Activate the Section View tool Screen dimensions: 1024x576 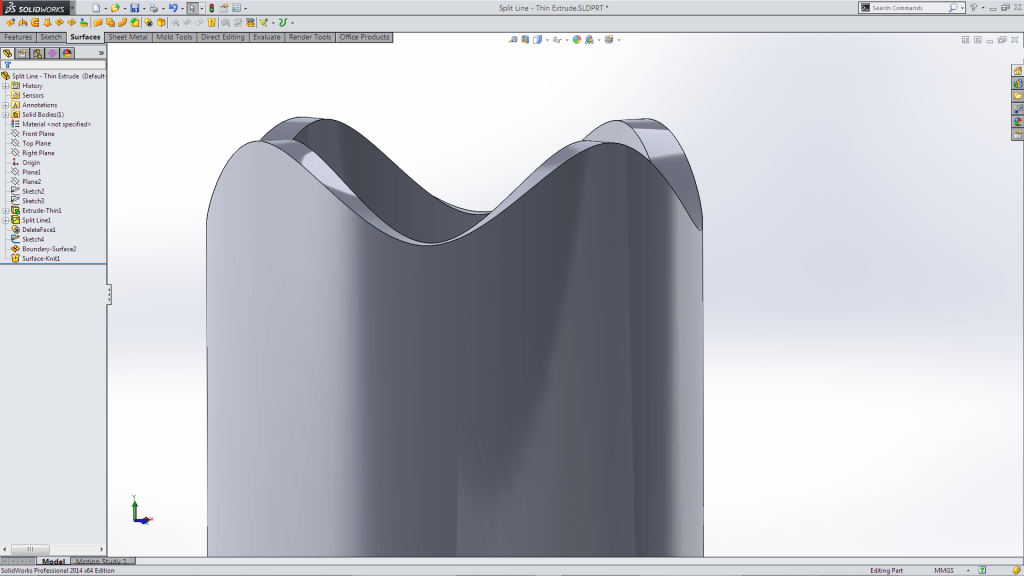pyautogui.click(x=524, y=40)
